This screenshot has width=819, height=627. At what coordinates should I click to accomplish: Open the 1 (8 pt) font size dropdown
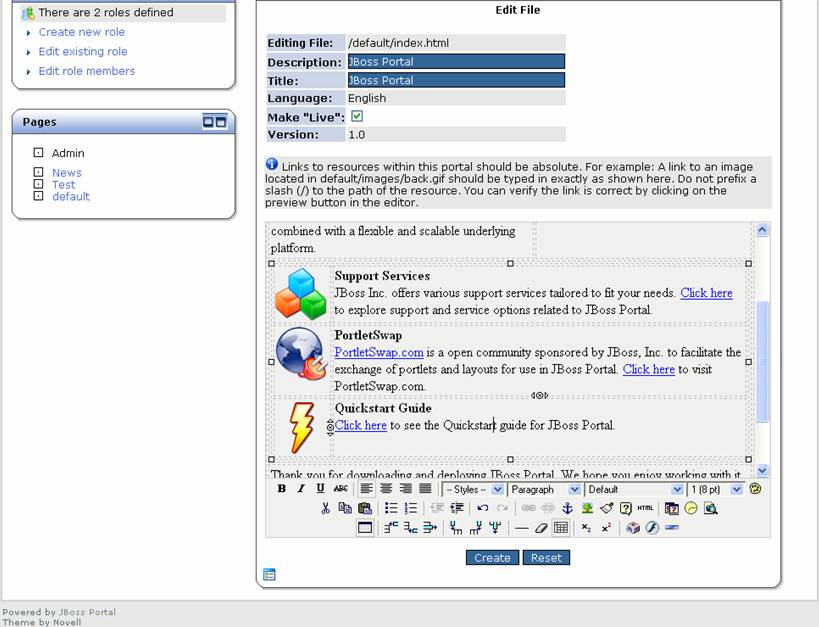(x=715, y=490)
